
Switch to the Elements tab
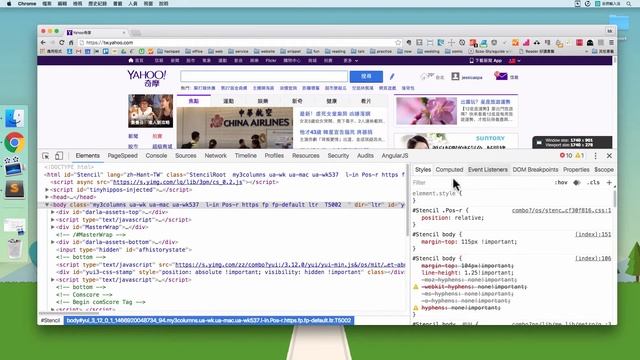pyautogui.click(x=87, y=156)
